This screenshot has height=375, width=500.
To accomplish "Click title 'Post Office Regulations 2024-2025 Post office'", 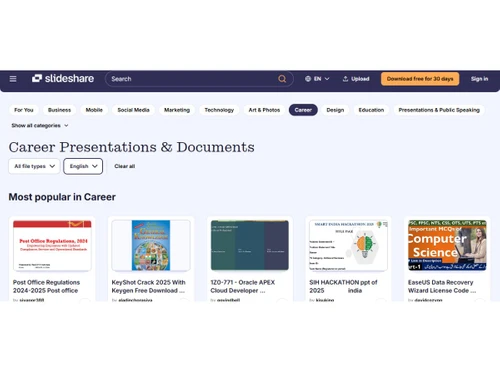I will point(46,286).
